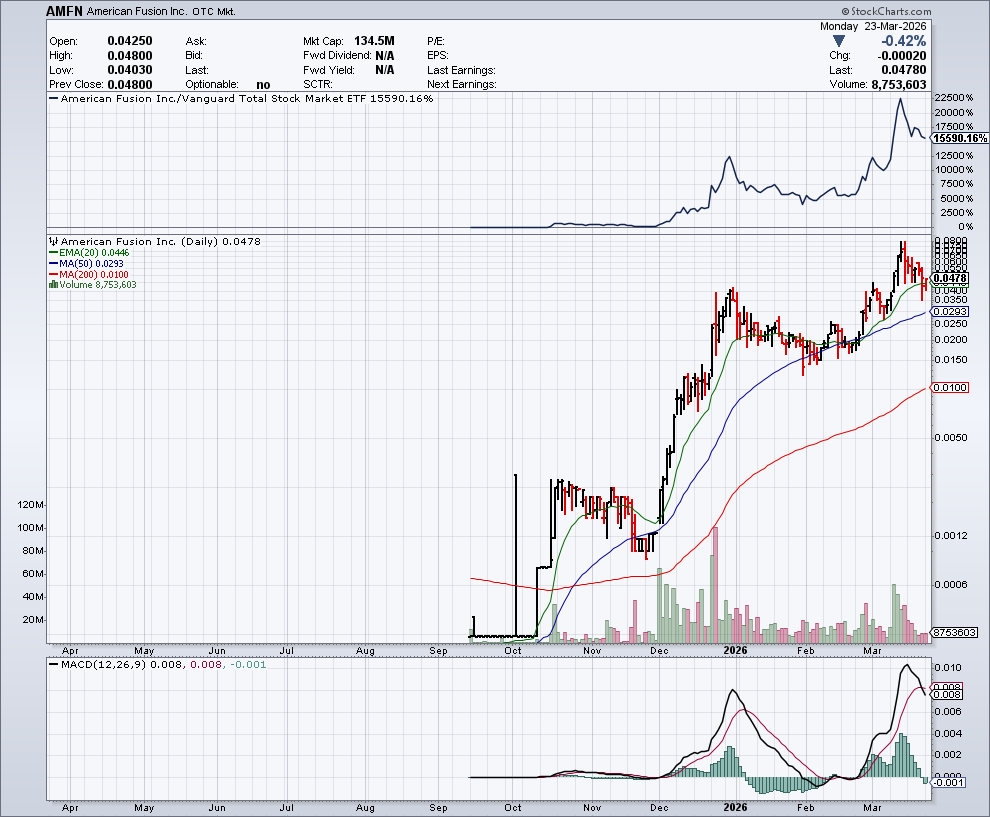
Task: Click the American Fusion Inc. (Daily) 0.0478 legend
Action: (x=160, y=241)
